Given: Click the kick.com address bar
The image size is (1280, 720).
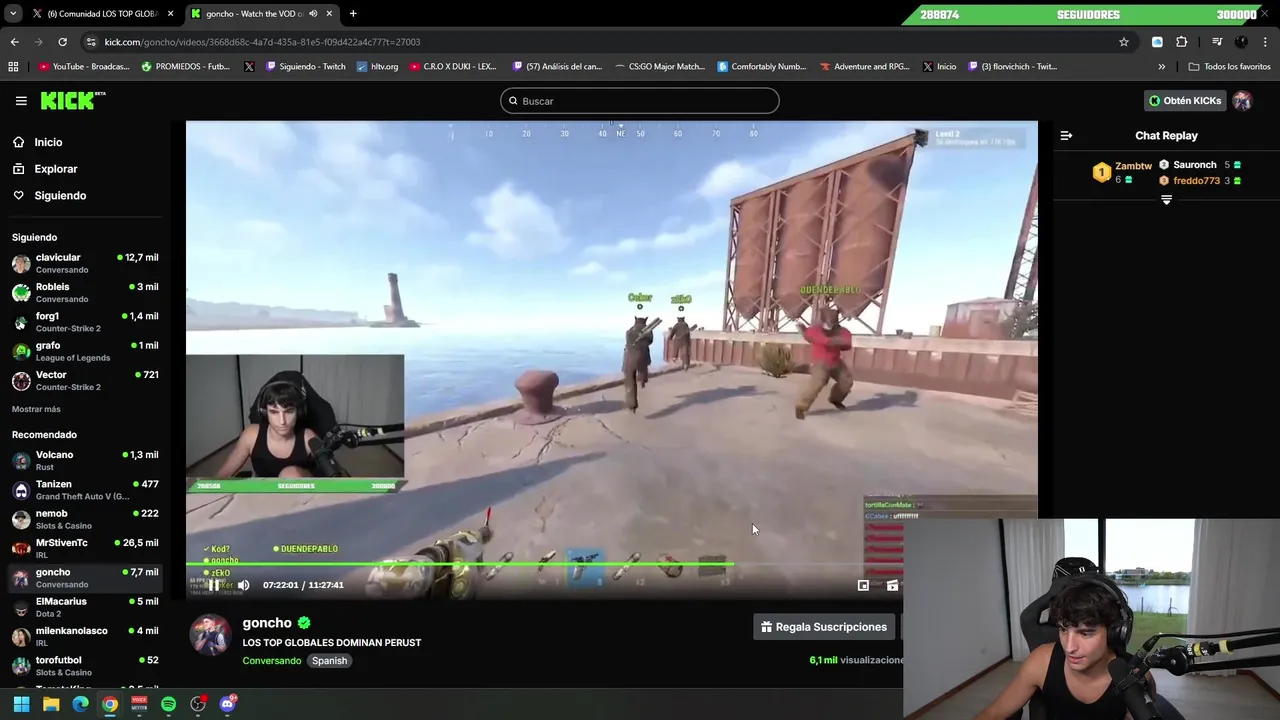Looking at the screenshot, I should pyautogui.click(x=600, y=42).
